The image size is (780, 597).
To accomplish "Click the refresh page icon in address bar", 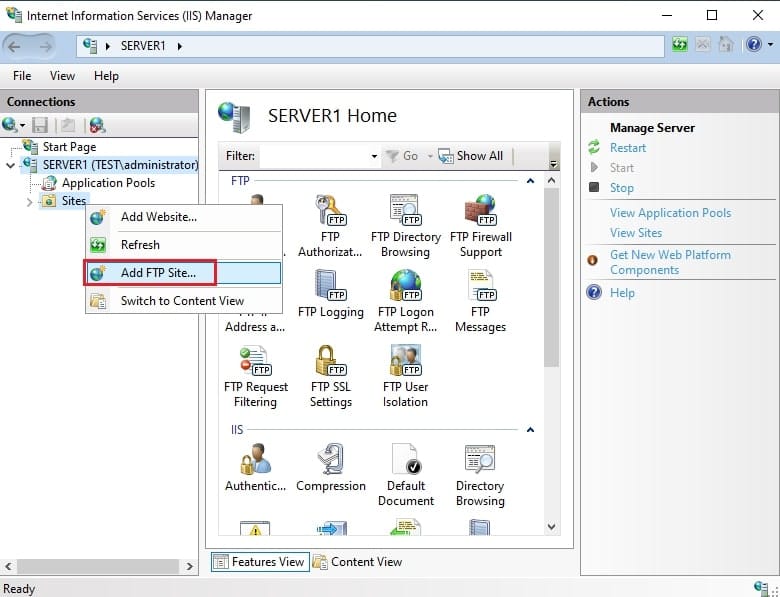I will [x=680, y=45].
